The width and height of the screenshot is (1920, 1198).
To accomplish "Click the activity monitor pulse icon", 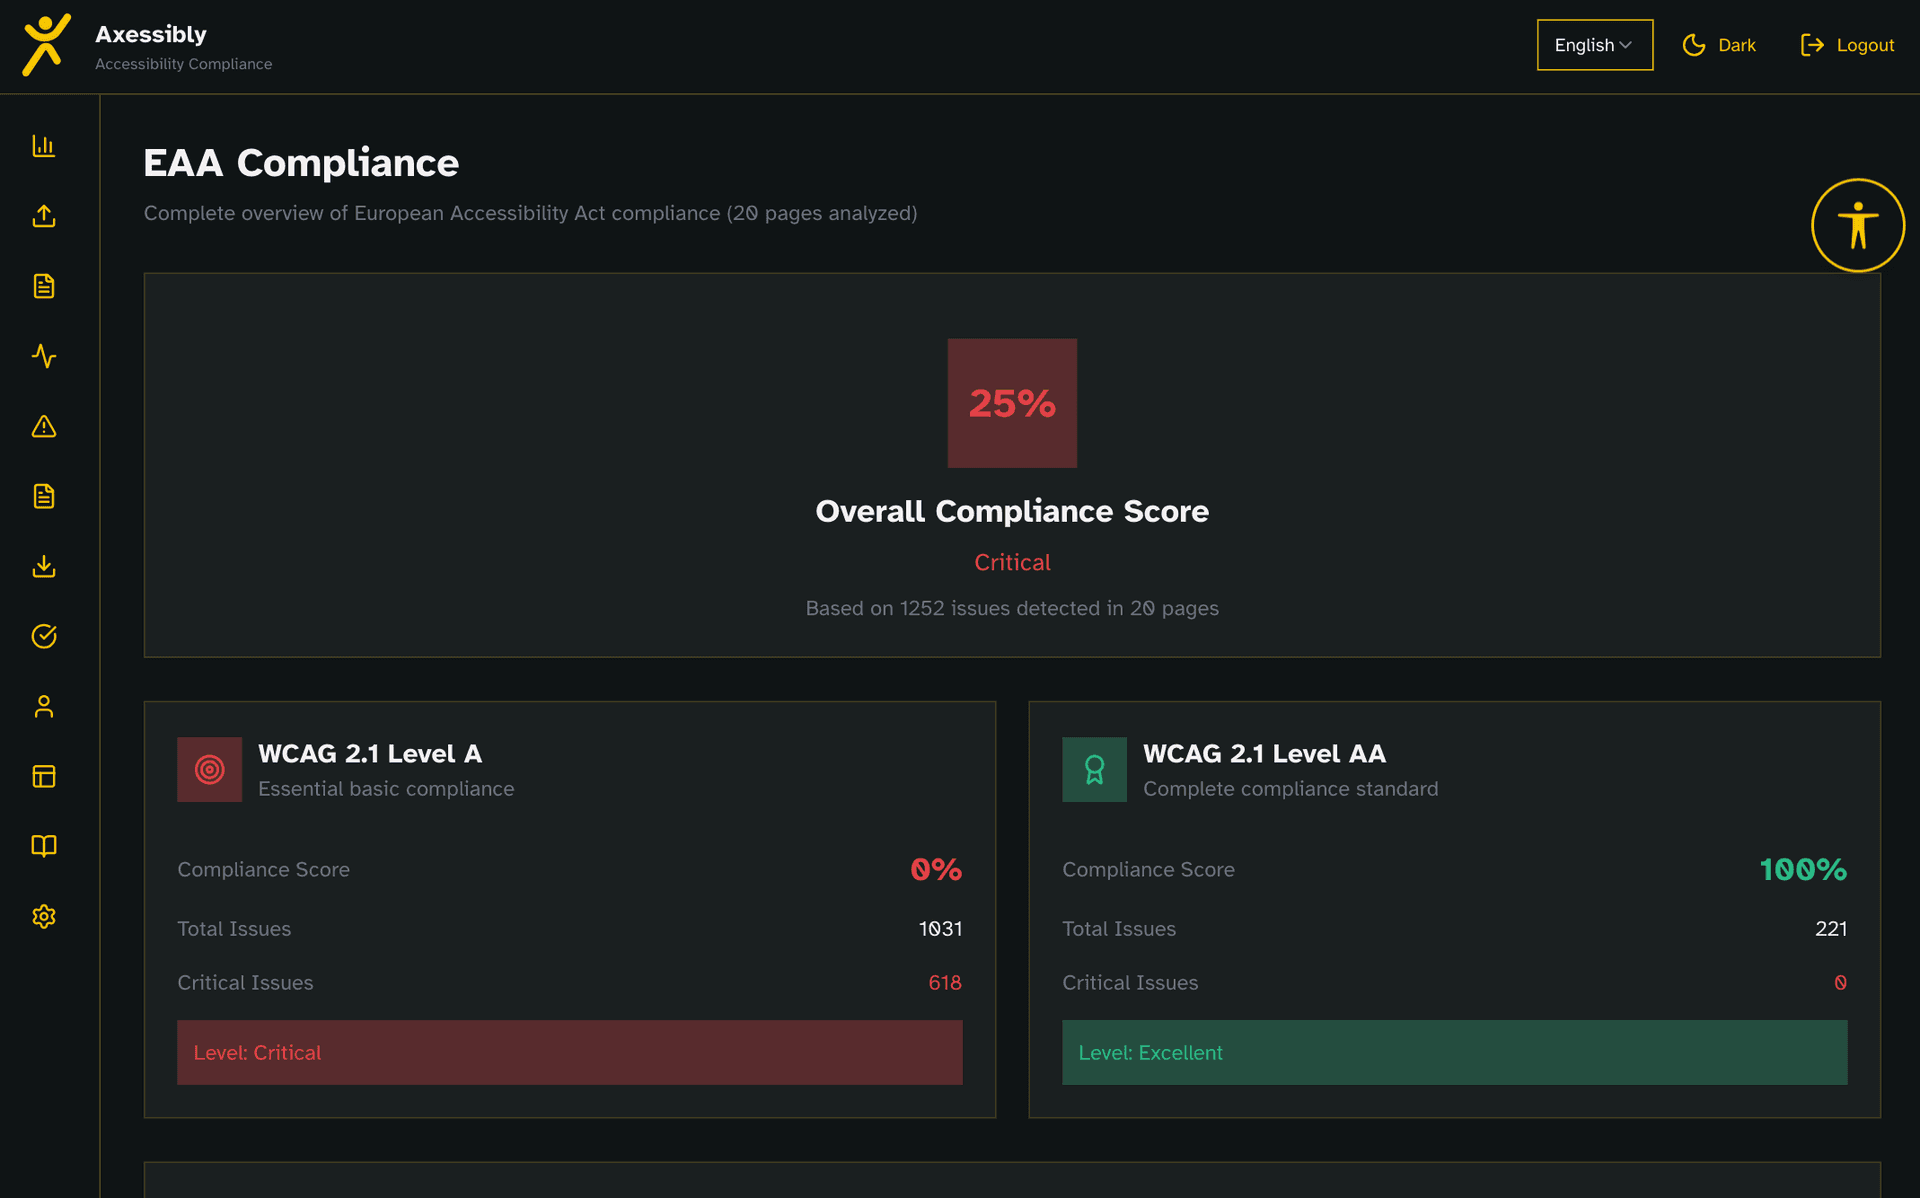I will [x=44, y=356].
